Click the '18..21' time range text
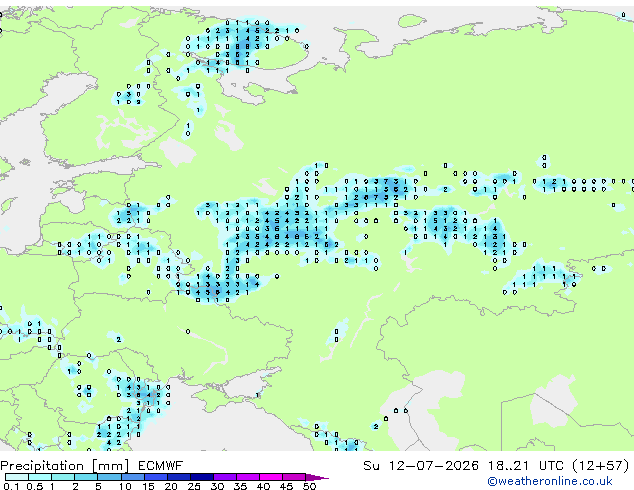Image resolution: width=634 pixels, height=490 pixels. [x=508, y=466]
